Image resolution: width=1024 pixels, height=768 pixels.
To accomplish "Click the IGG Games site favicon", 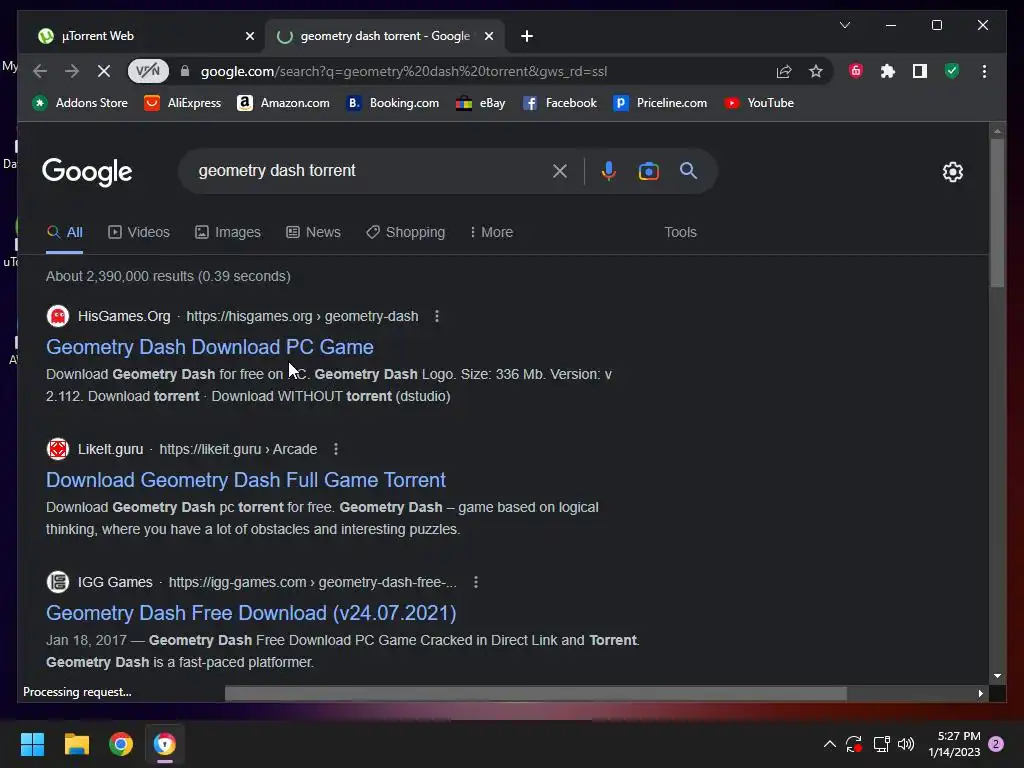I will (57, 582).
